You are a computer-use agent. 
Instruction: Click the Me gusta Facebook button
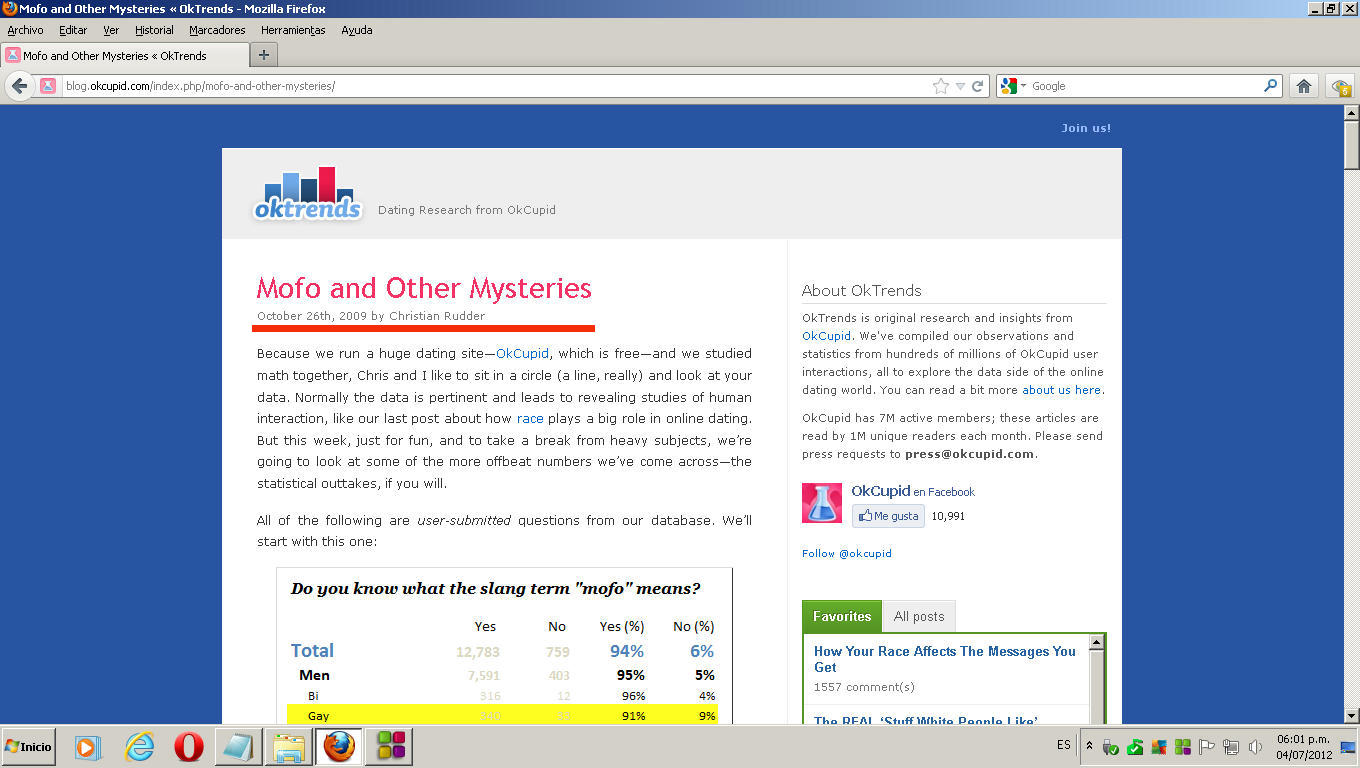888,516
